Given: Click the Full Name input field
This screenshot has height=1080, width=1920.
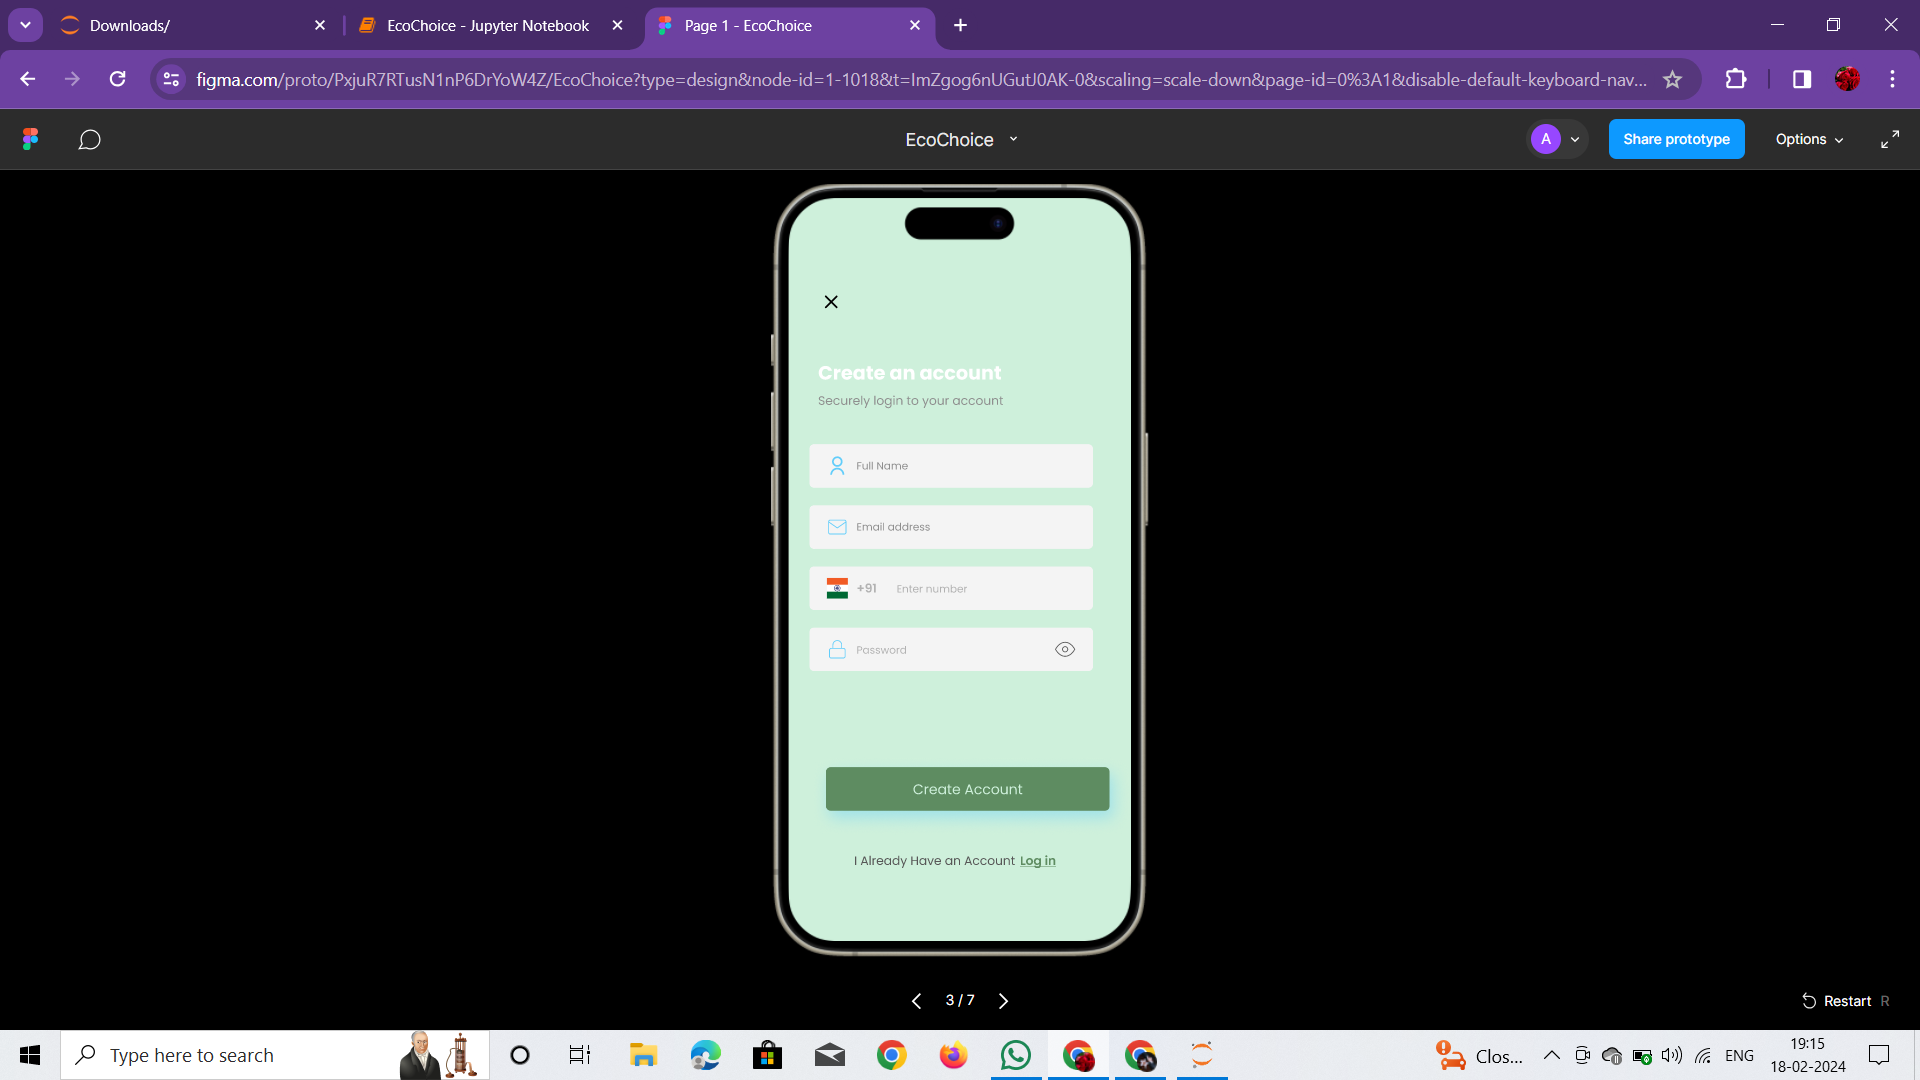Looking at the screenshot, I should (951, 466).
